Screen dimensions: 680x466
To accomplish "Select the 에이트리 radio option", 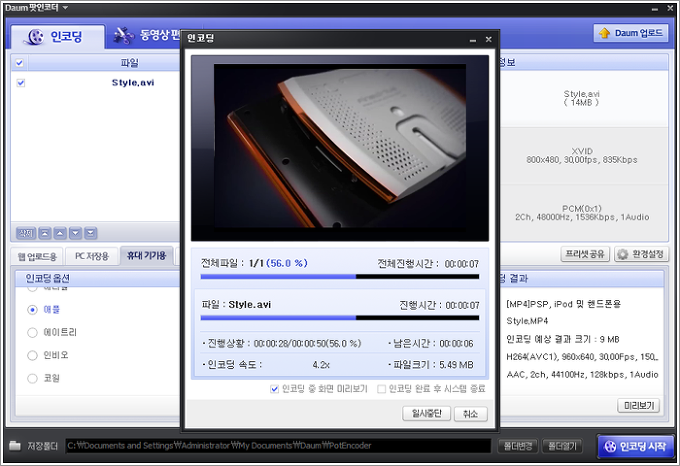I will click(33, 332).
